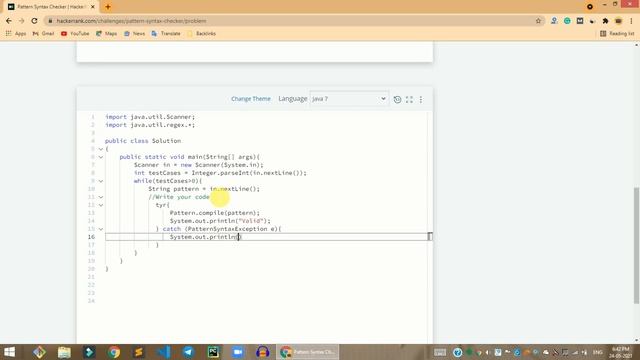Screen dimensions: 640x360
Task: Open the Language dropdown showing Java 7
Action: pyautogui.click(x=349, y=99)
